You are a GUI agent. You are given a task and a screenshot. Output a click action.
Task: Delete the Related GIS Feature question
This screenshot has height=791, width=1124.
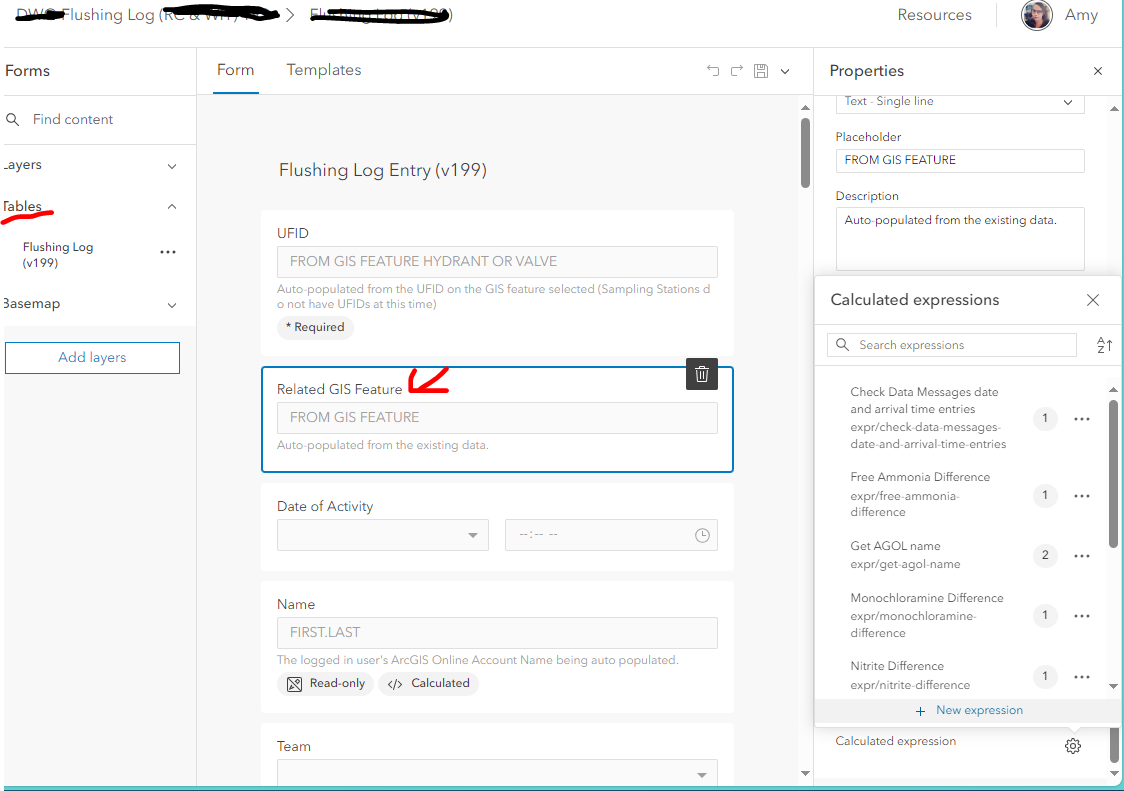pyautogui.click(x=701, y=373)
